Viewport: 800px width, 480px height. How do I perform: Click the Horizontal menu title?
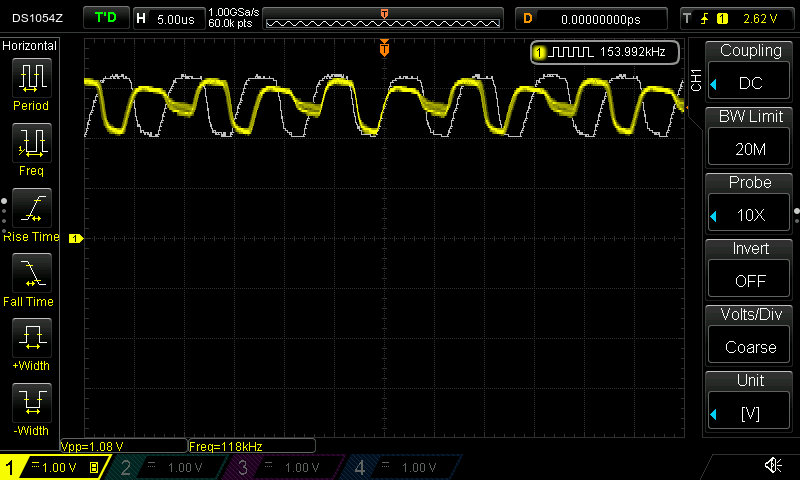(30, 46)
